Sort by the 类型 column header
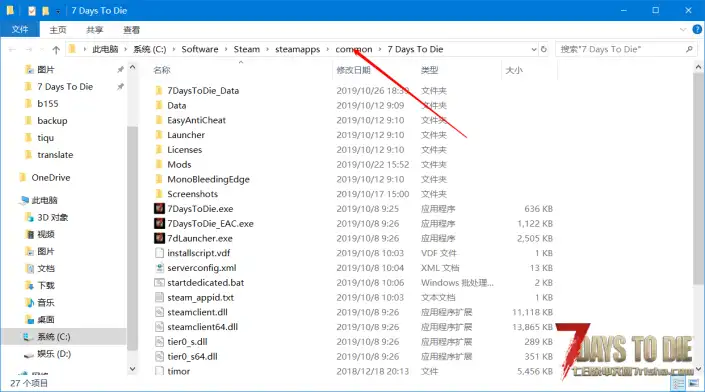Screen dimensions: 705x392 click(429, 70)
